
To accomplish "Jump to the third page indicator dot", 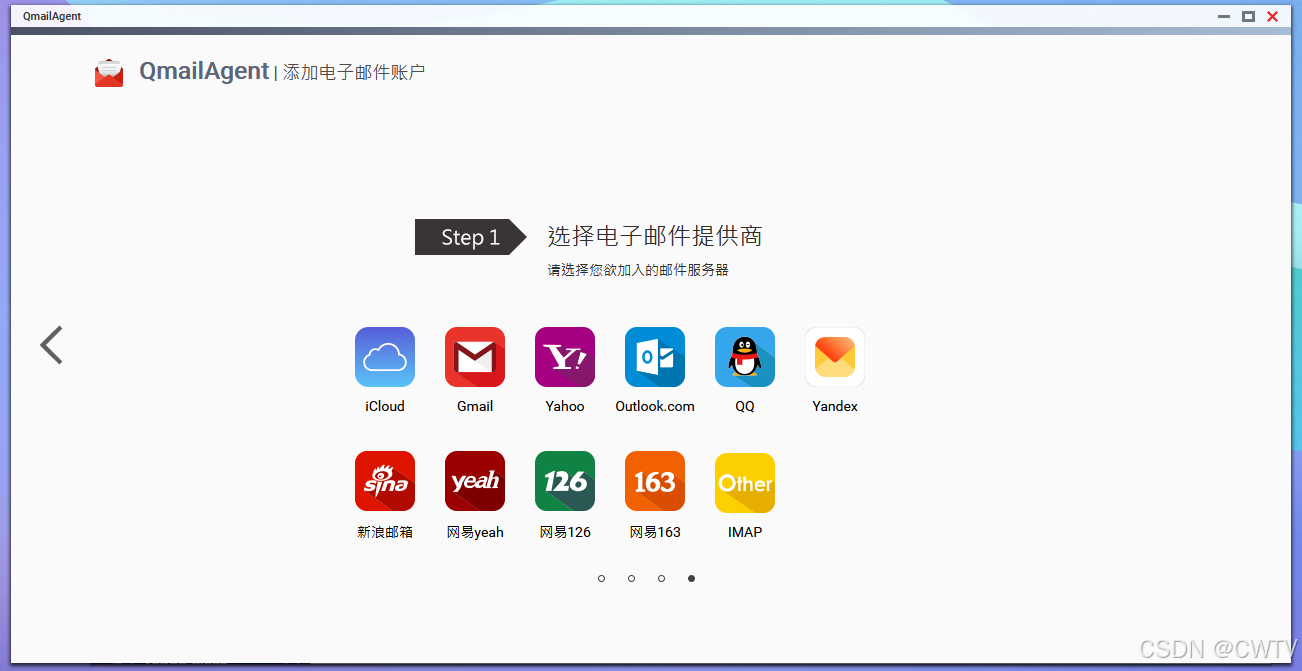I will [661, 578].
